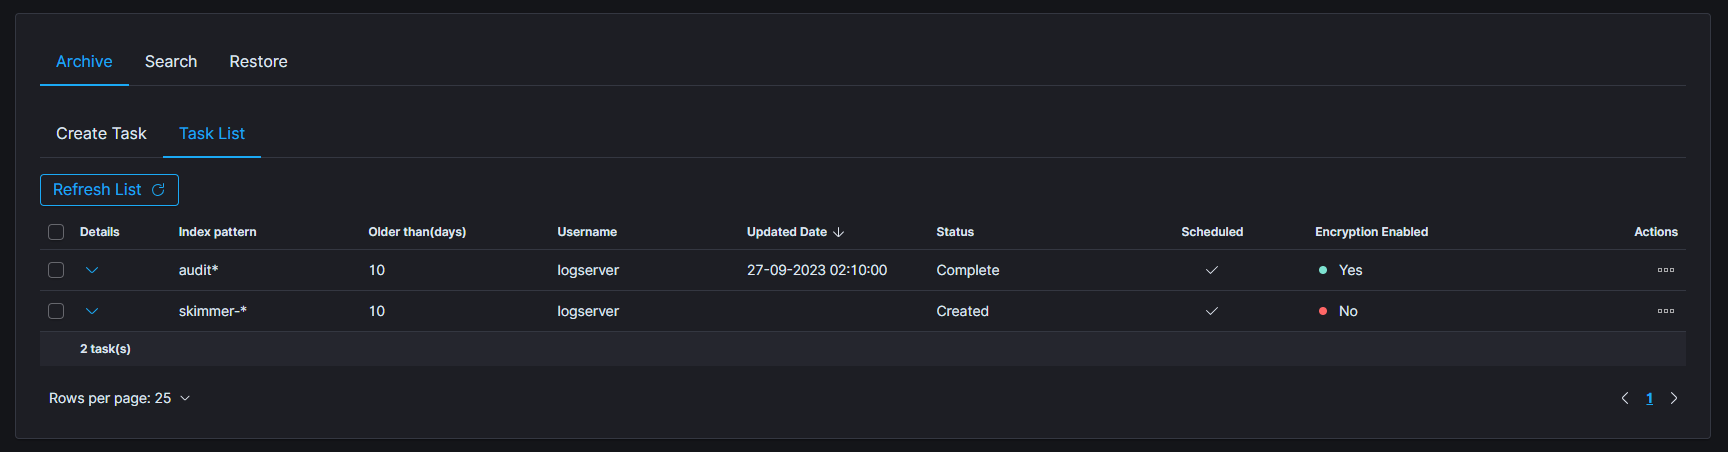Check the audit* task row checkbox
The image size is (1728, 452).
56,270
